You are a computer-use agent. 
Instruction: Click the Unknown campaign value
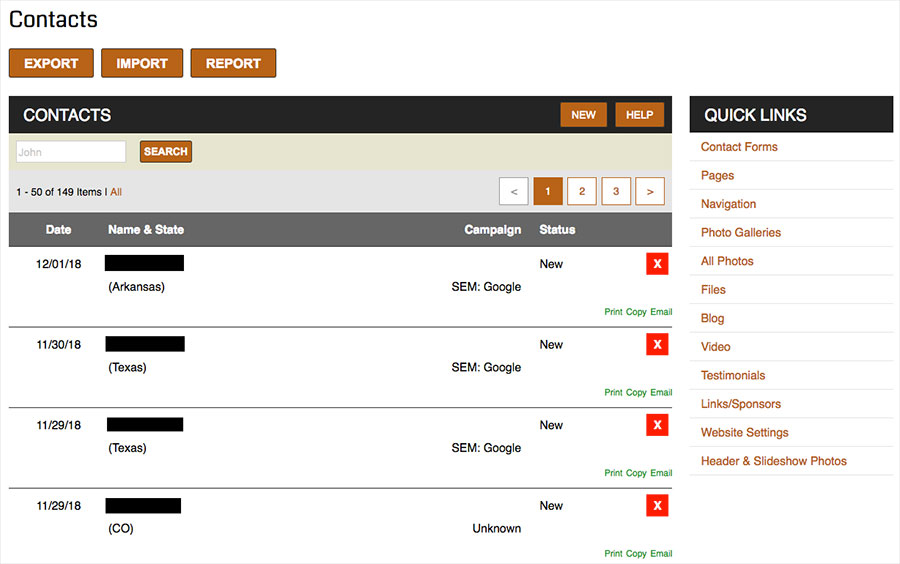coord(496,528)
